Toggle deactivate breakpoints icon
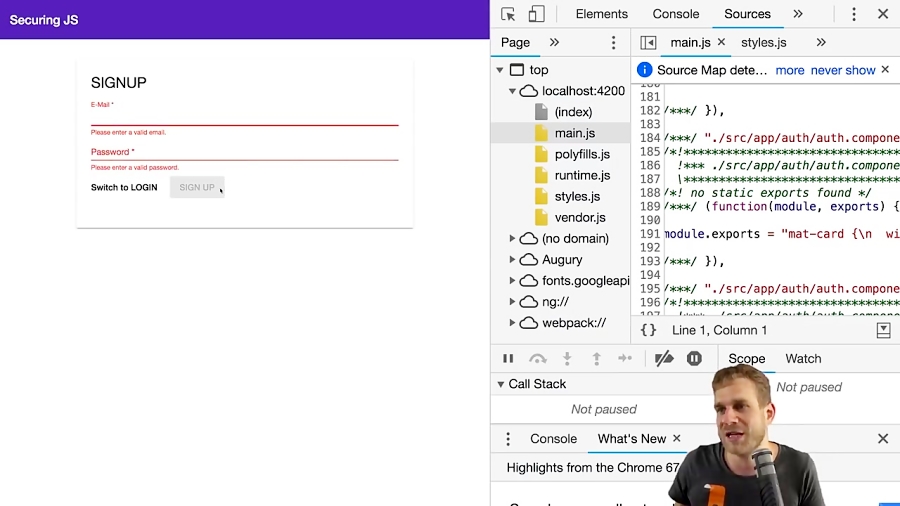This screenshot has width=900, height=506. click(664, 359)
